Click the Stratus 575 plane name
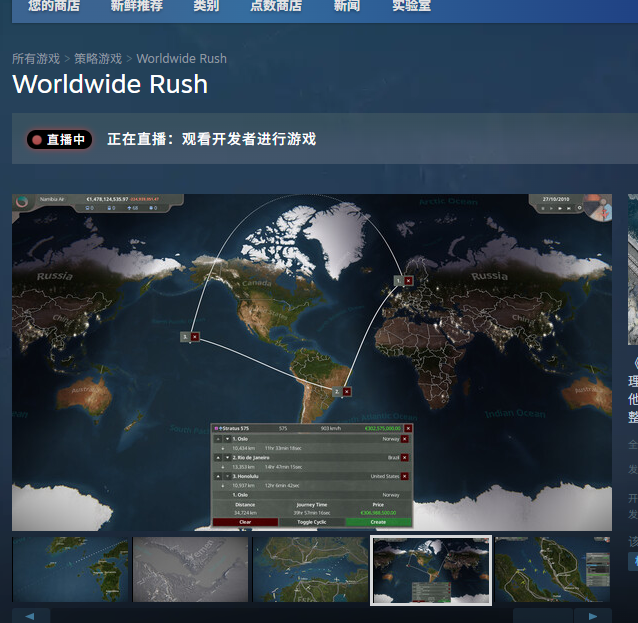Viewport: 638px width, 623px height. 236,428
